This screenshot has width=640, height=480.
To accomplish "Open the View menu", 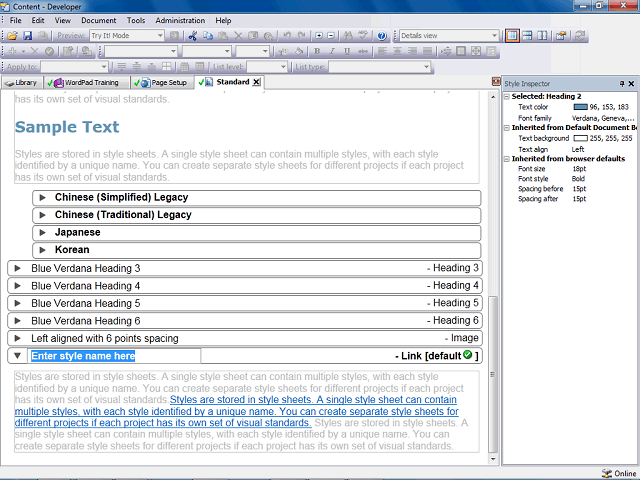I will pos(62,20).
